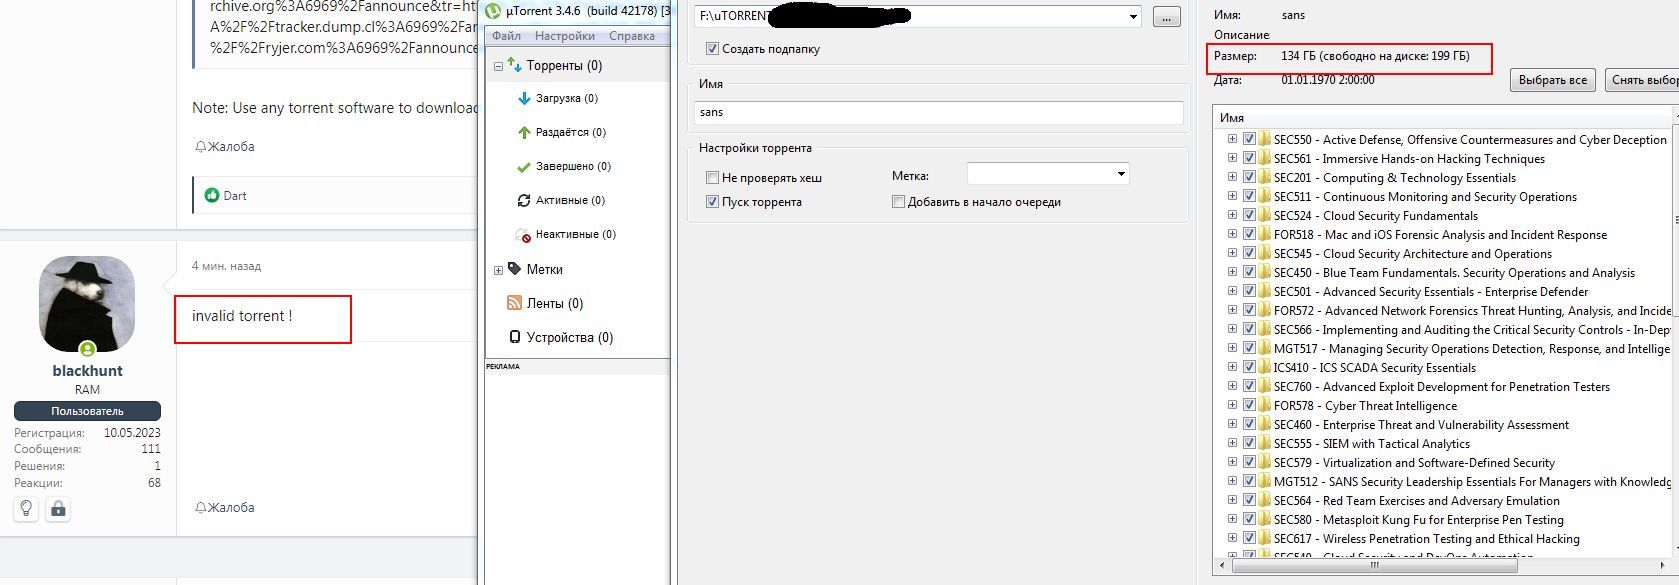Click the like icon beside Dart
1679x585 pixels.
(211, 196)
